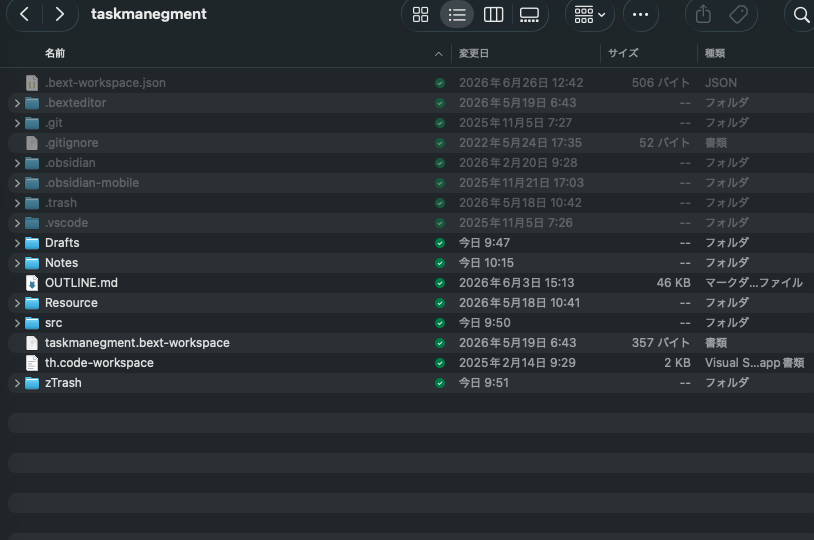Image resolution: width=814 pixels, height=540 pixels.
Task: Select the folder name .obsidian-mobile
Action: tap(92, 183)
